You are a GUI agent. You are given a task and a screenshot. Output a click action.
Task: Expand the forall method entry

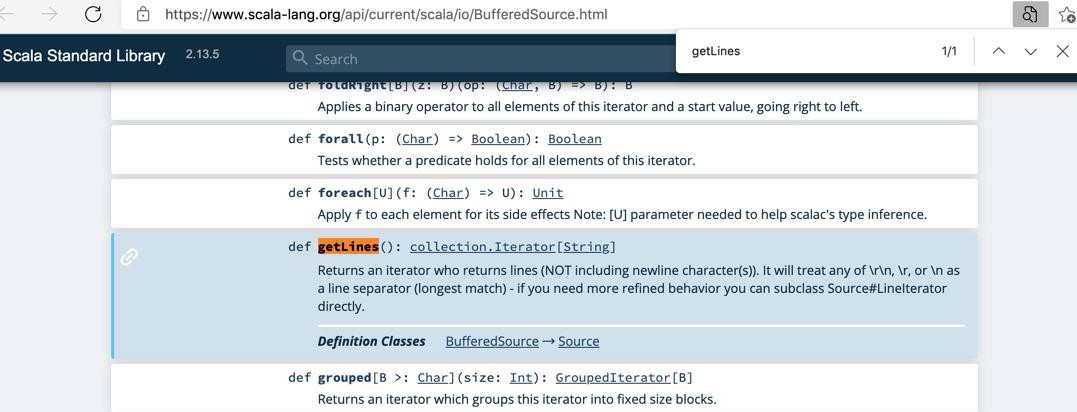(x=544, y=149)
